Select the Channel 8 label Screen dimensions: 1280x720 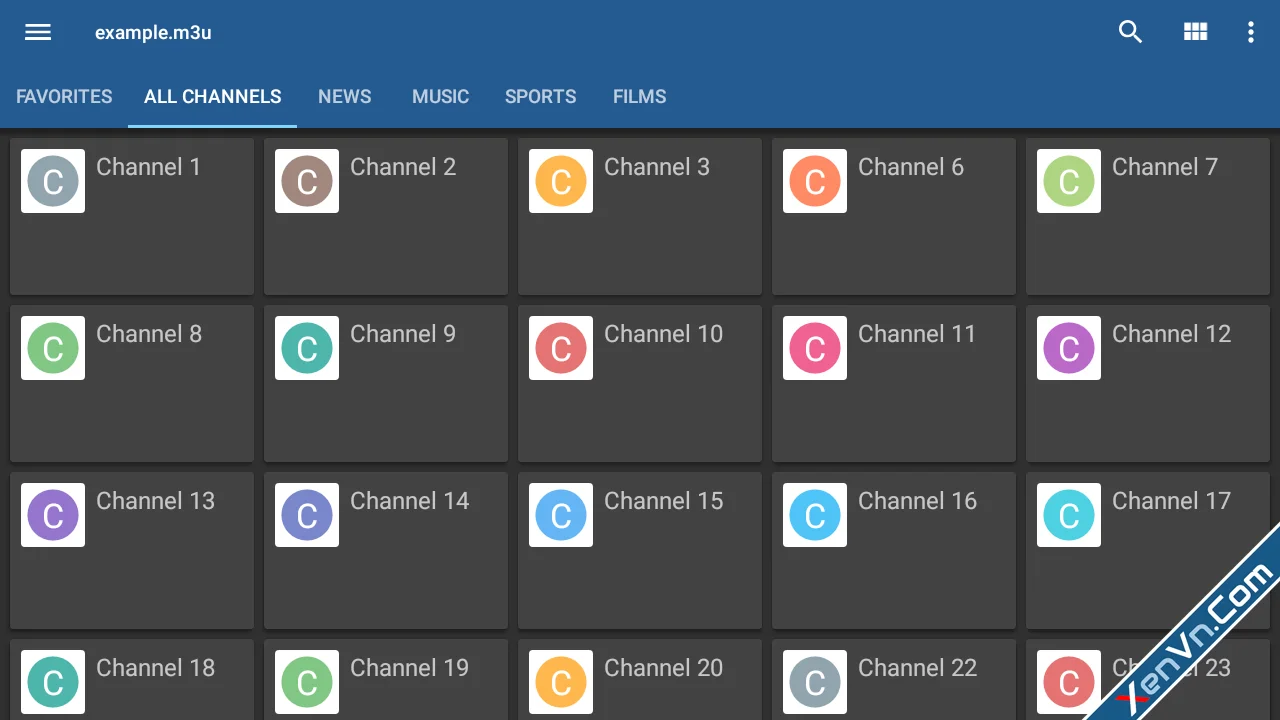point(149,334)
